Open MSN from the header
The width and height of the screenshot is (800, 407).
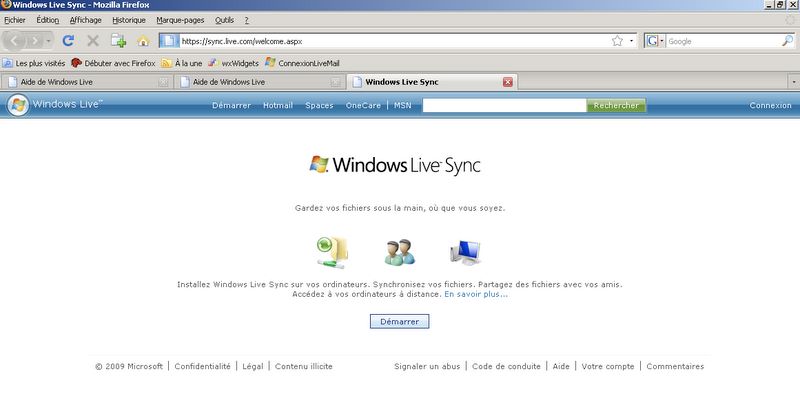(x=403, y=106)
